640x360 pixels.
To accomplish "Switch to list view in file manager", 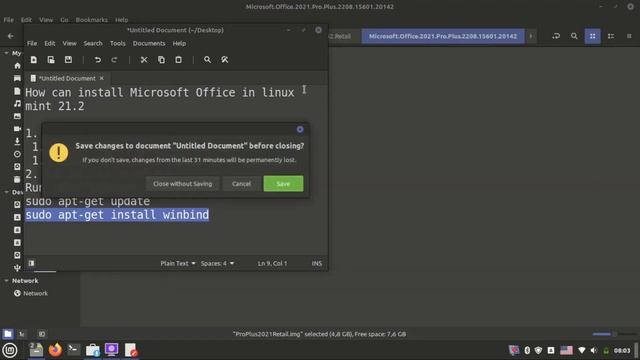I will coord(611,36).
